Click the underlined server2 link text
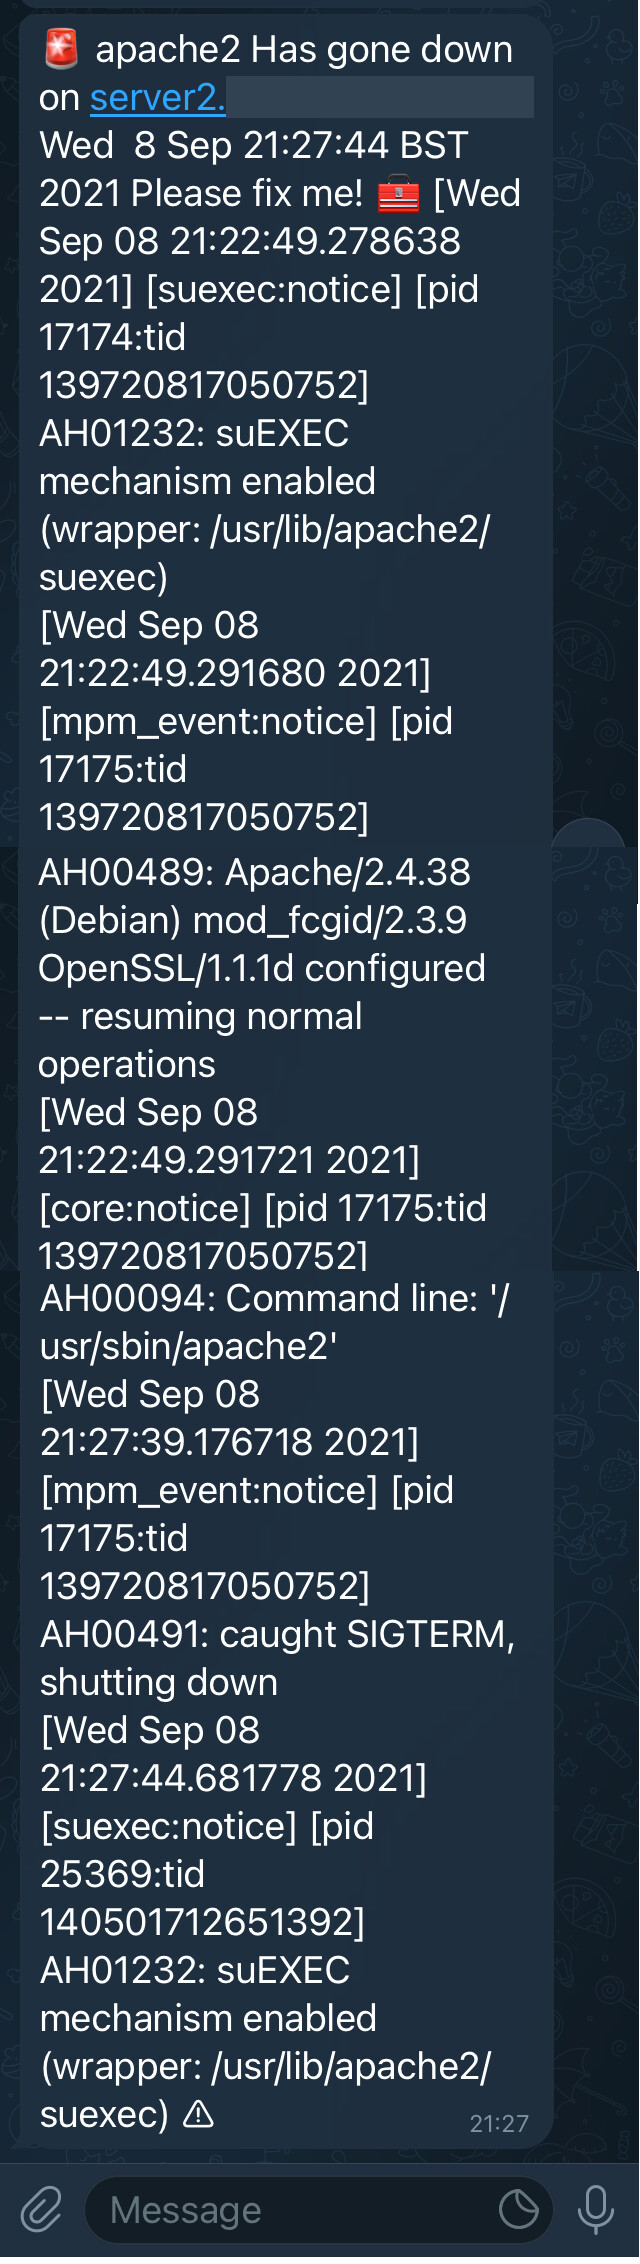 (x=157, y=97)
